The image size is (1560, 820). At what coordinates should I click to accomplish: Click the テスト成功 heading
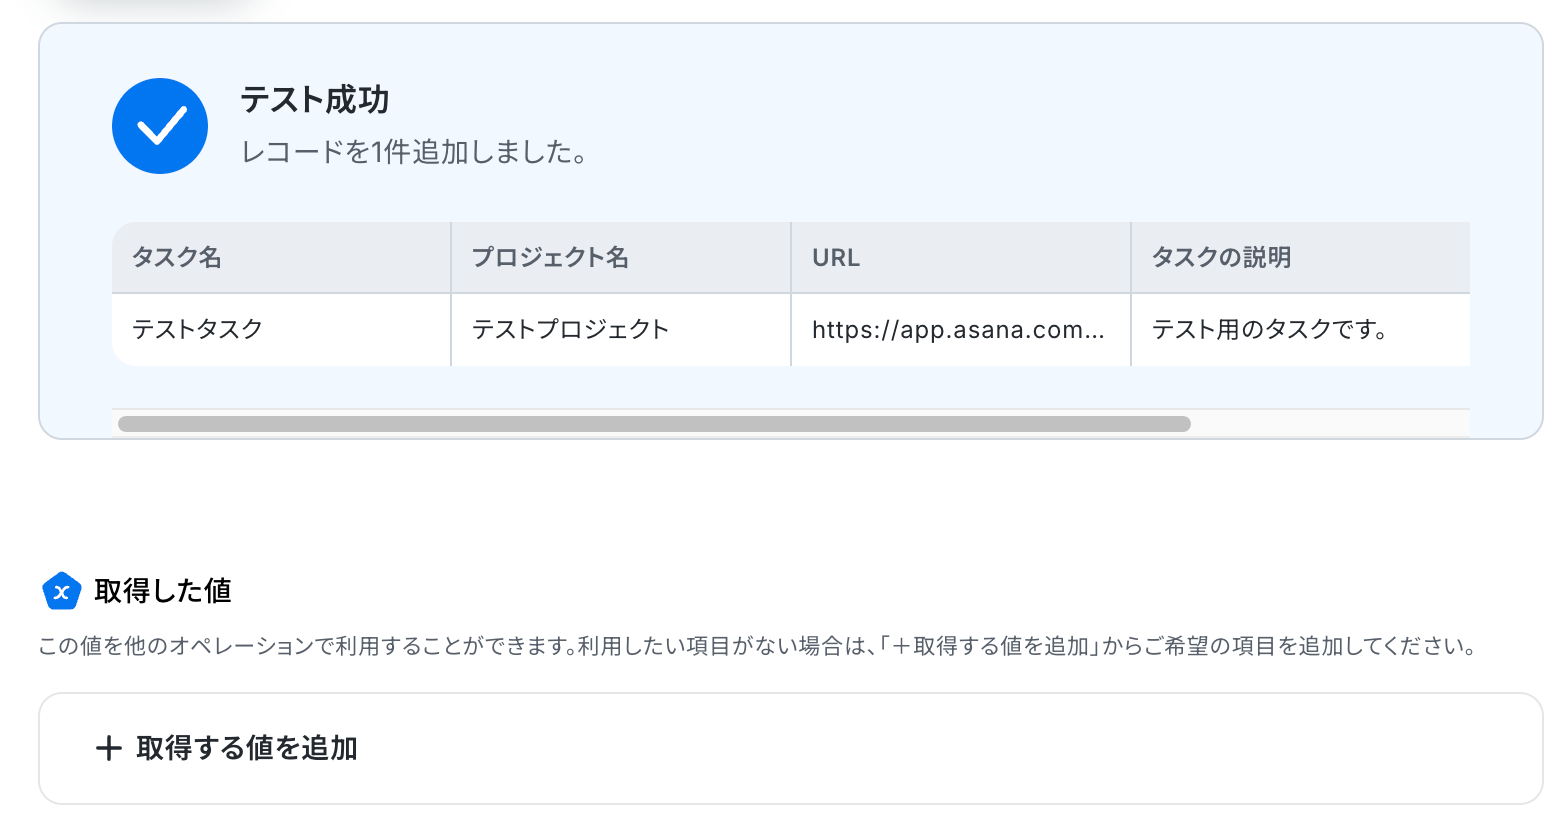coord(315,100)
